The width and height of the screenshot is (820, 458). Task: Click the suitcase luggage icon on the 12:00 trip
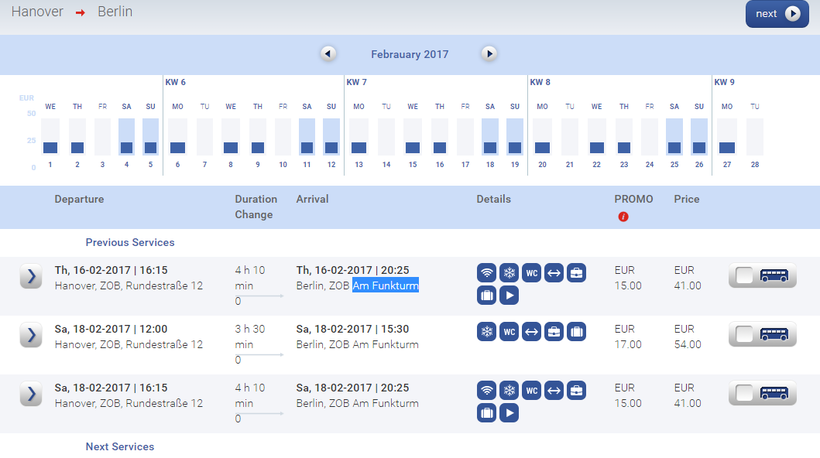[577, 331]
